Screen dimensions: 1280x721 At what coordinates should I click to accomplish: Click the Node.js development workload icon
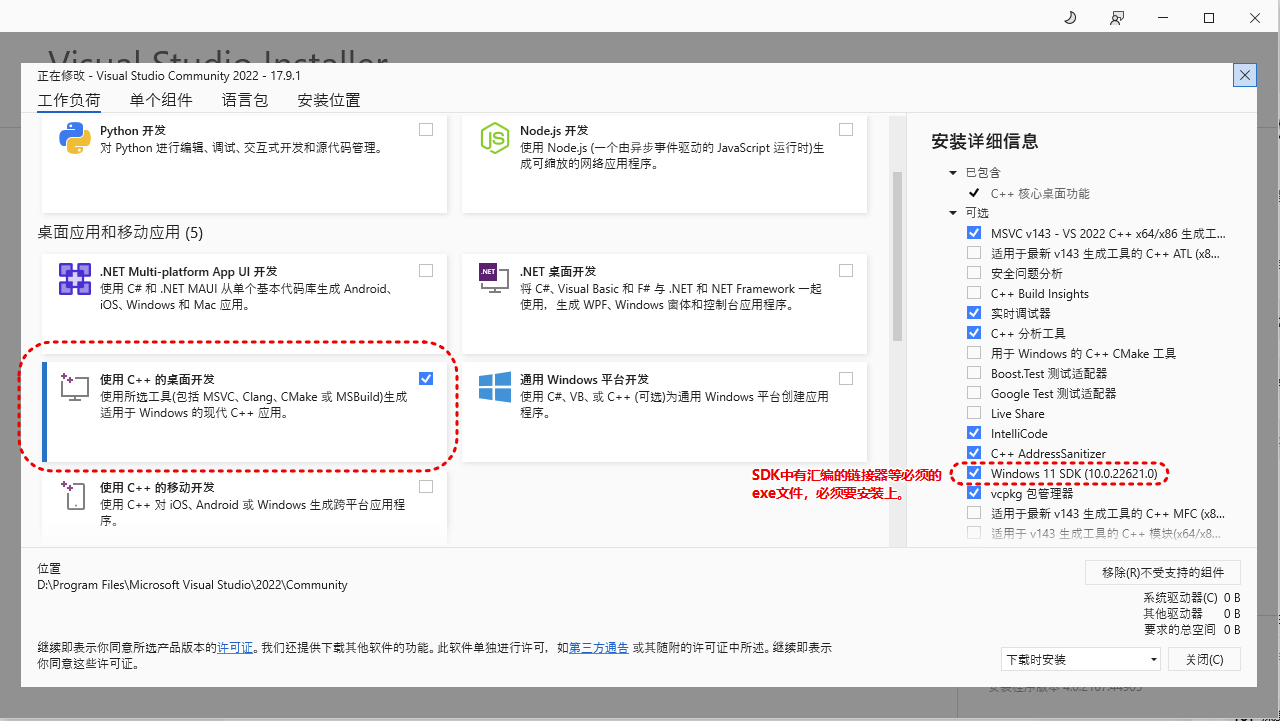click(495, 138)
